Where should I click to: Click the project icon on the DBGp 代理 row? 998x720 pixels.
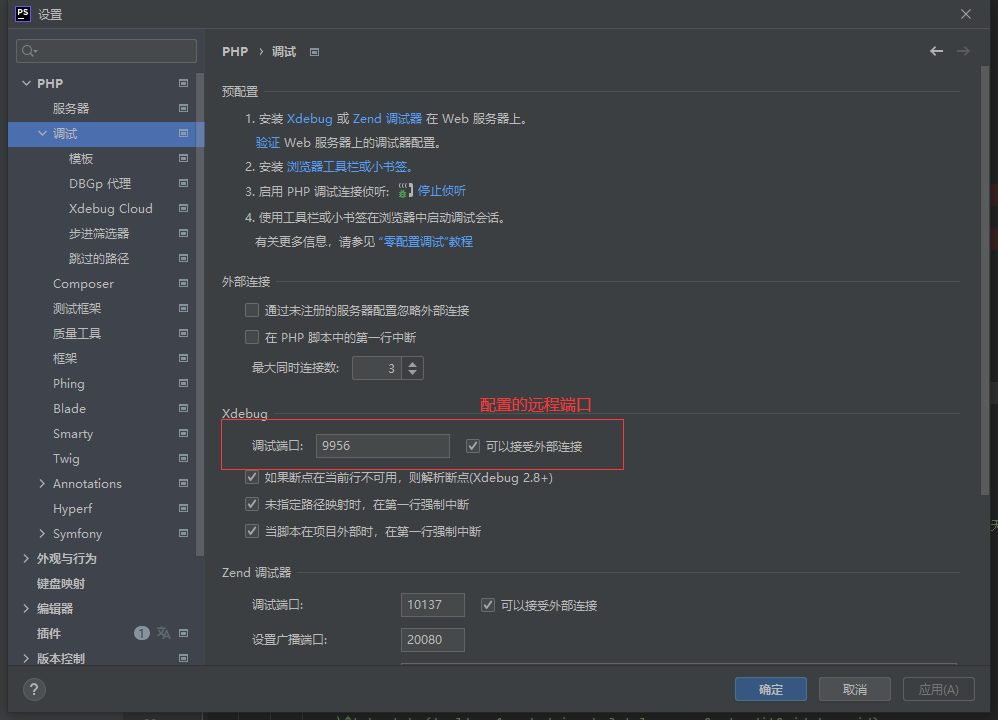tap(183, 183)
